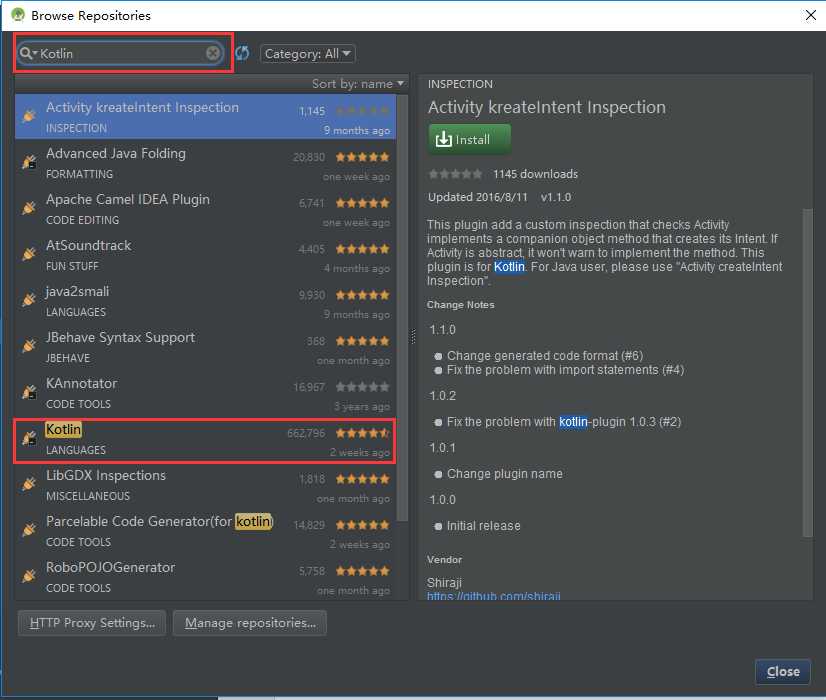The image size is (826, 700).
Task: Click the Close button
Action: [783, 672]
